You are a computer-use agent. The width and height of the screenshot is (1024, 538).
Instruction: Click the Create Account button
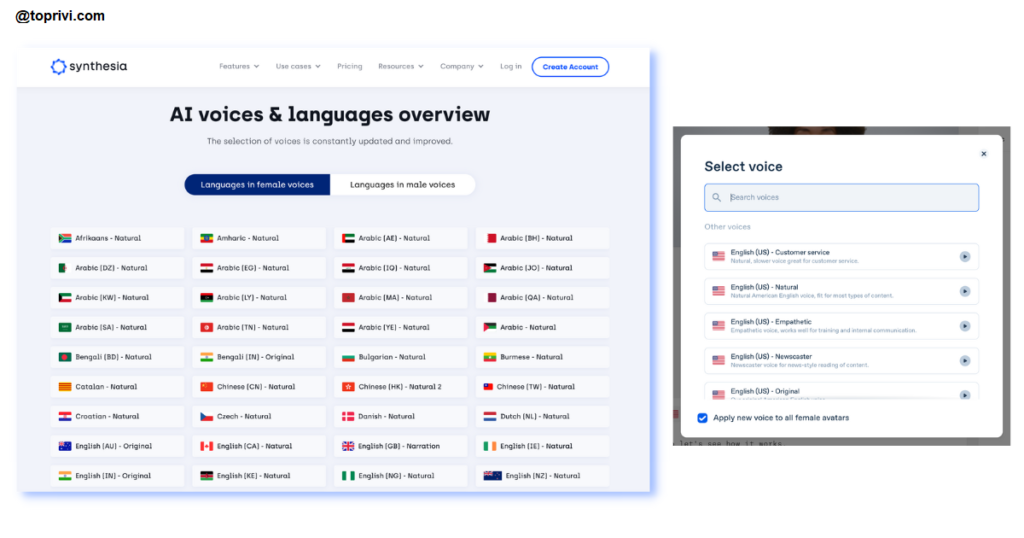tap(570, 67)
